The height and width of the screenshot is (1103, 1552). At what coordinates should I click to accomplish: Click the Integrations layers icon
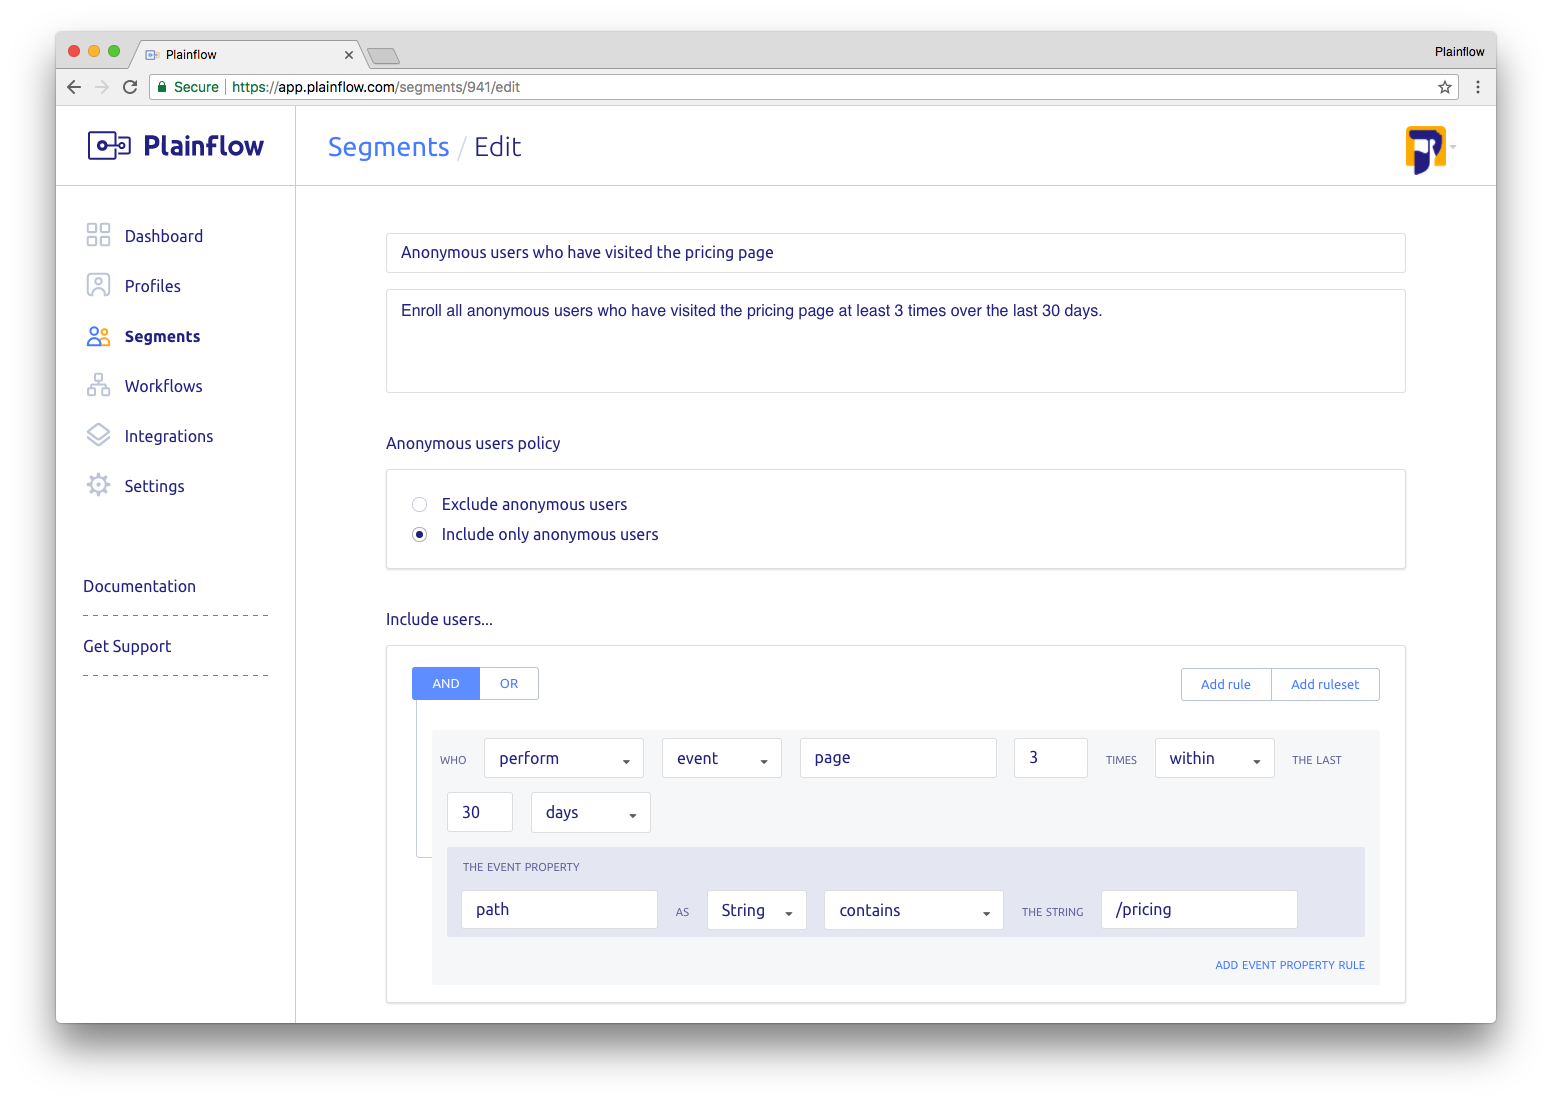[98, 435]
